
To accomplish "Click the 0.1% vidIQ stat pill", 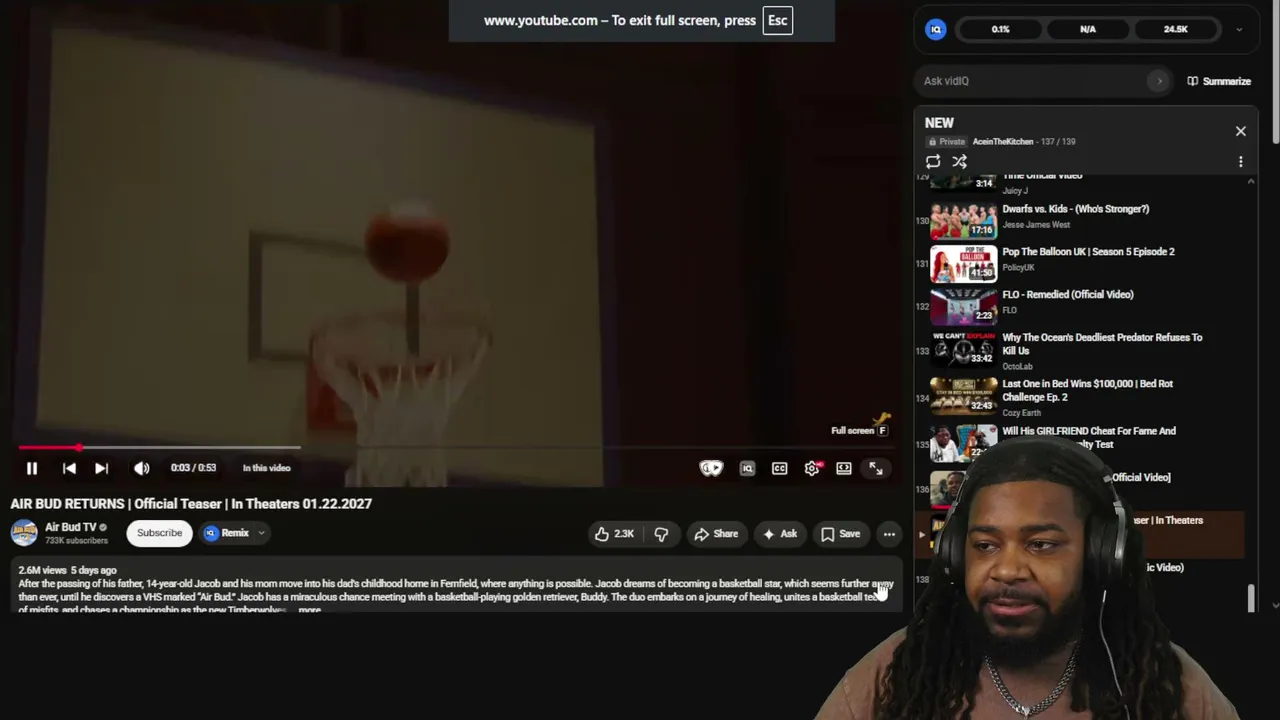I will [1001, 29].
